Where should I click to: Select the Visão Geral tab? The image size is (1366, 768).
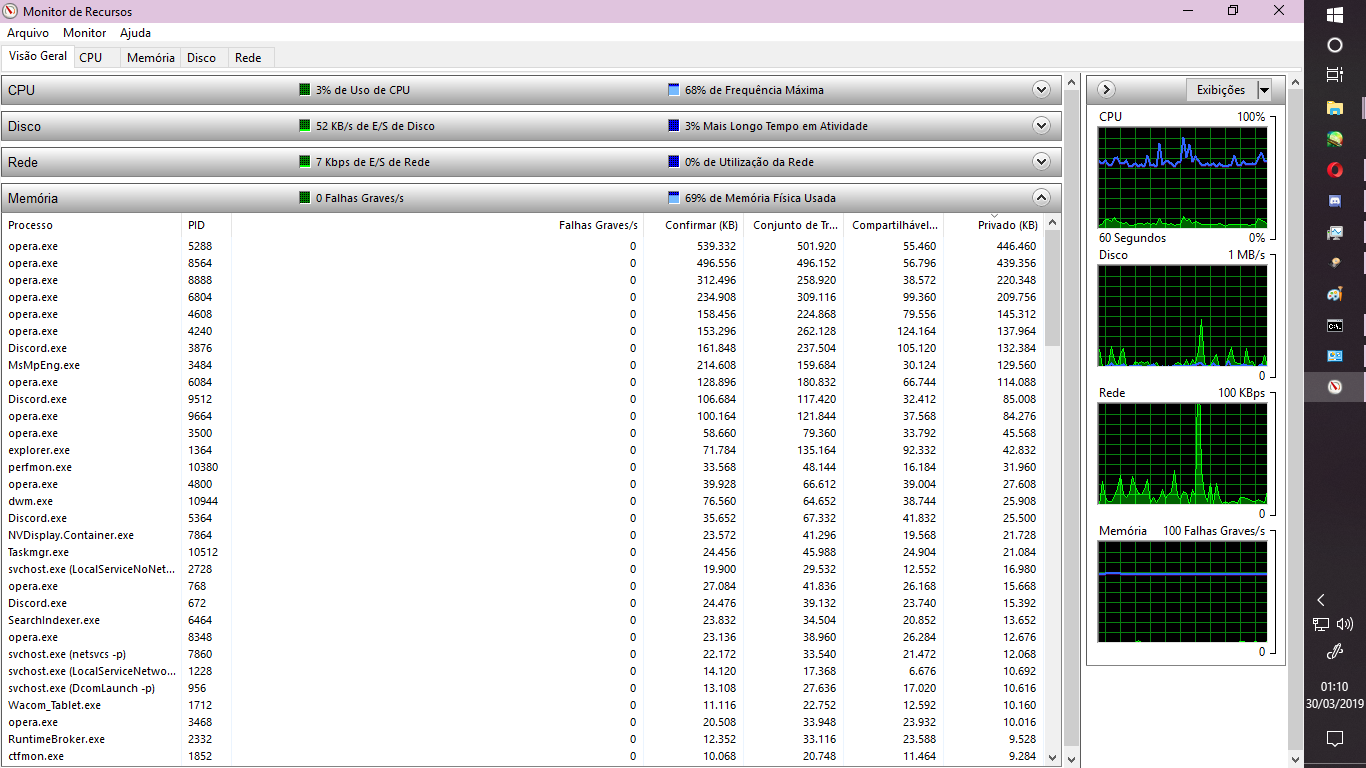coord(38,56)
